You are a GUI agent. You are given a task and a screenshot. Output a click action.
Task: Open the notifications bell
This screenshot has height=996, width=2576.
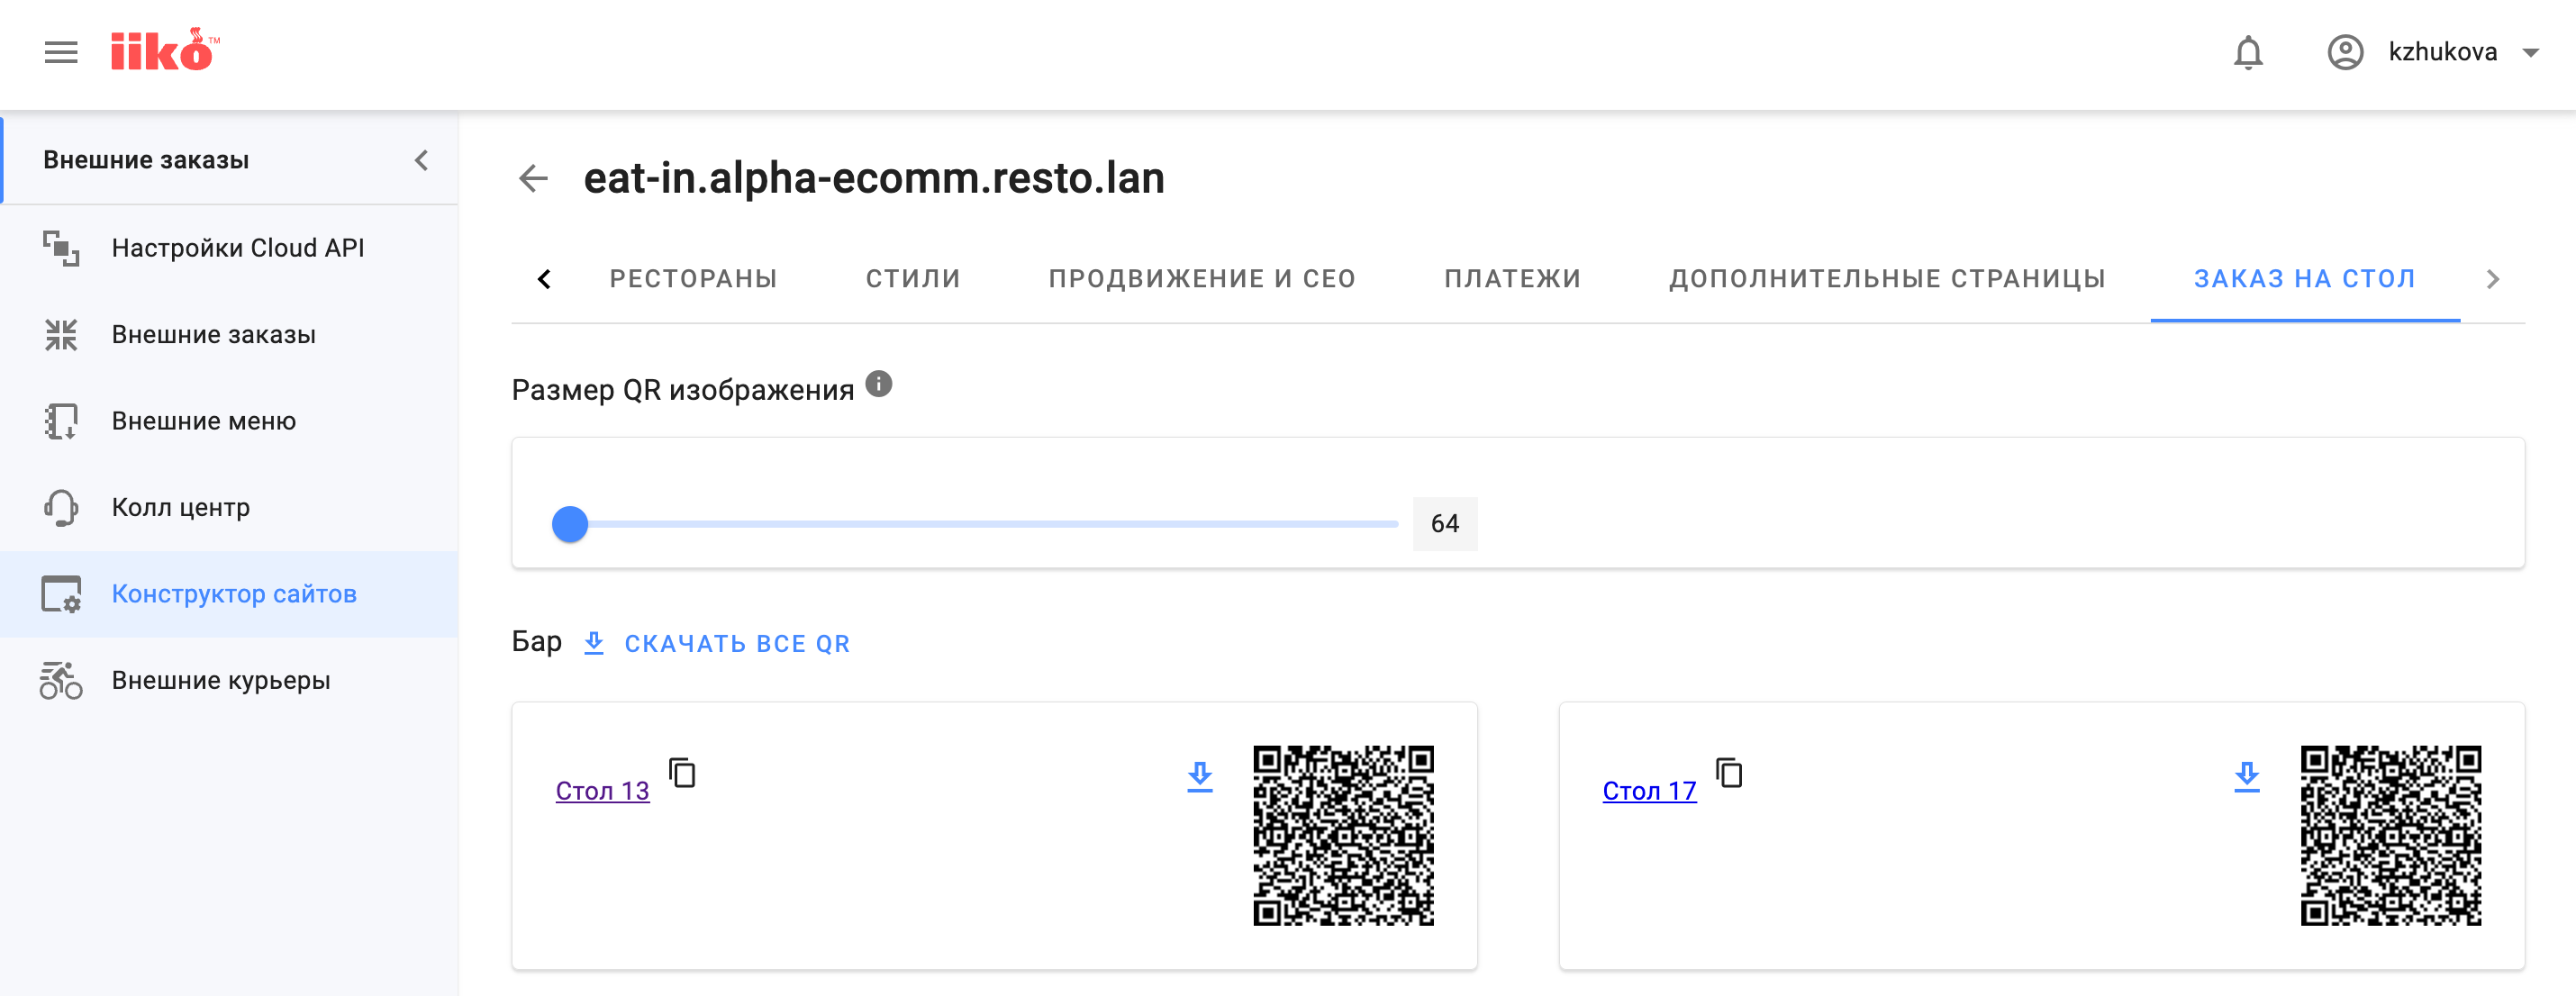[2248, 52]
